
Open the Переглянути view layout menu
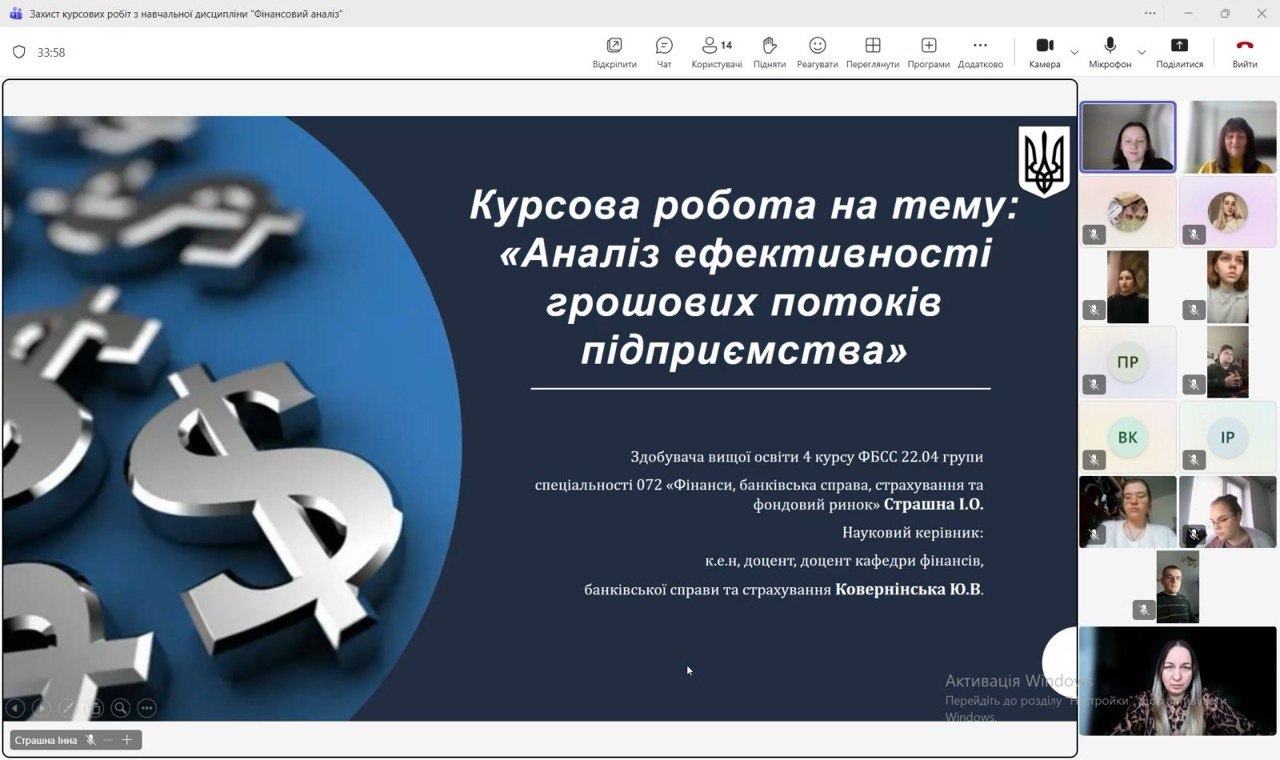(872, 52)
